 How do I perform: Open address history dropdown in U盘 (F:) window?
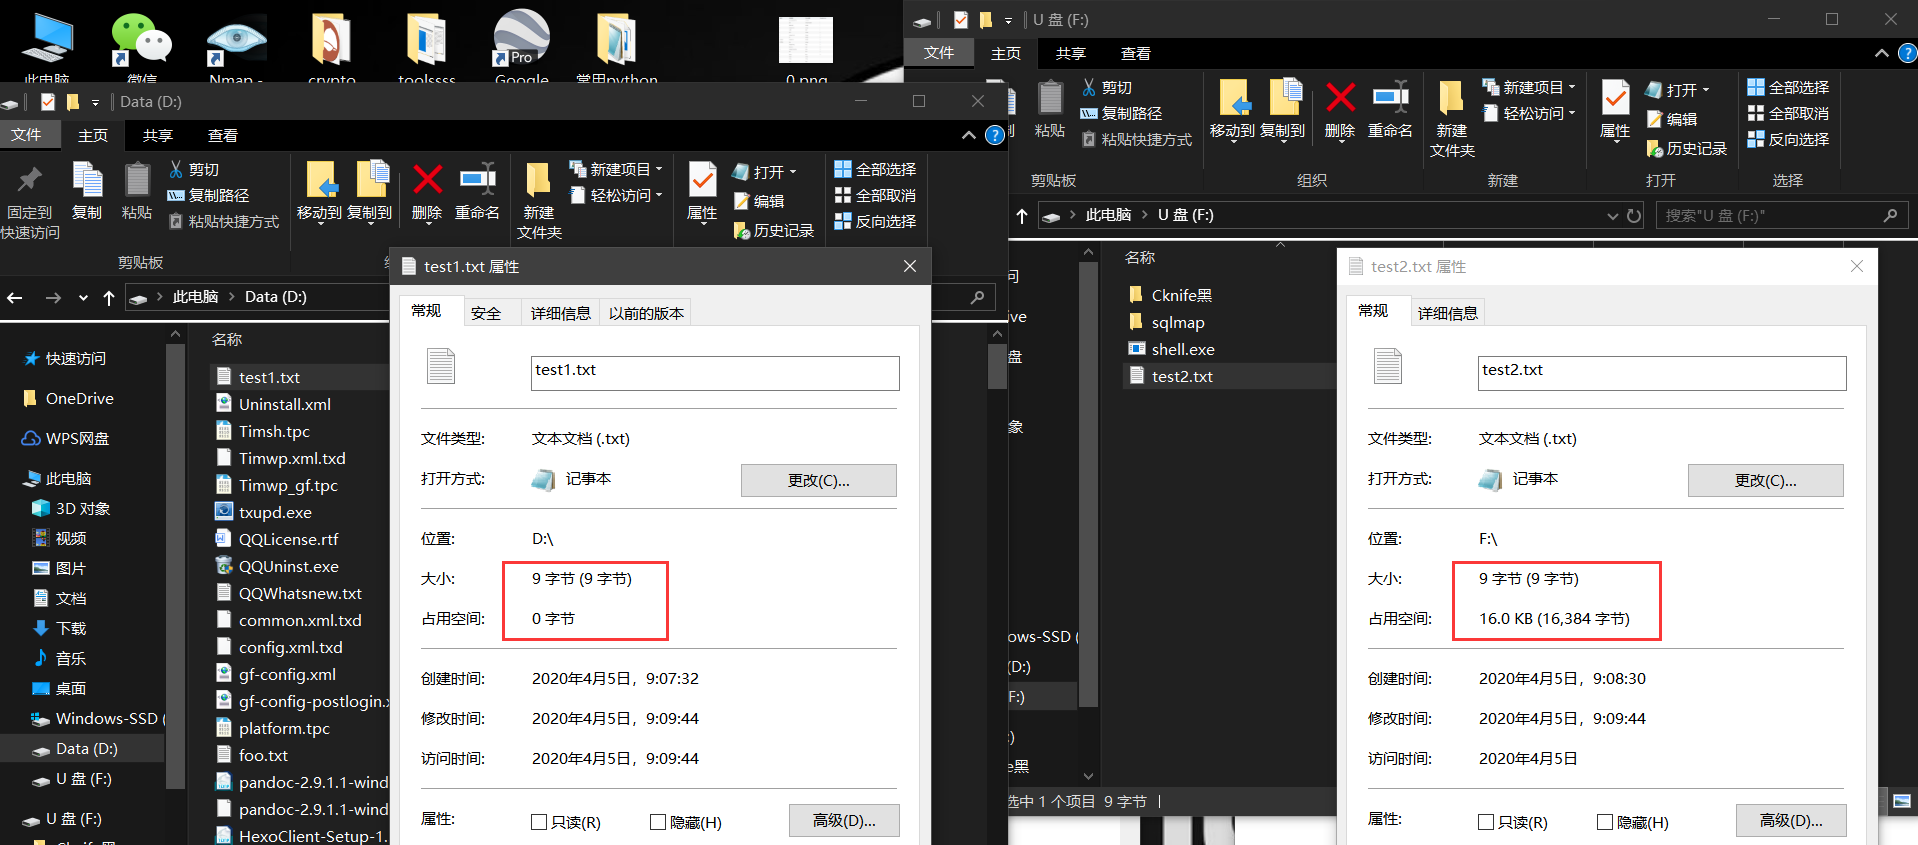pyautogui.click(x=1612, y=215)
